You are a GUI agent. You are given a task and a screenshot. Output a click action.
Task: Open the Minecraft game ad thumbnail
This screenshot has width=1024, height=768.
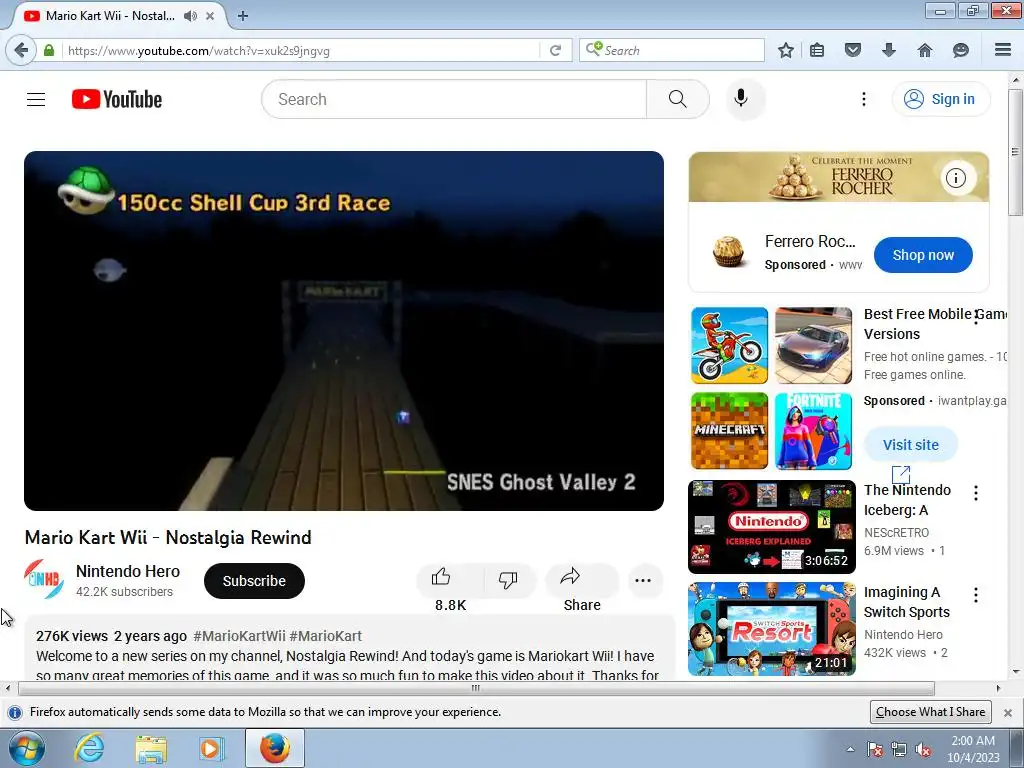click(x=729, y=431)
